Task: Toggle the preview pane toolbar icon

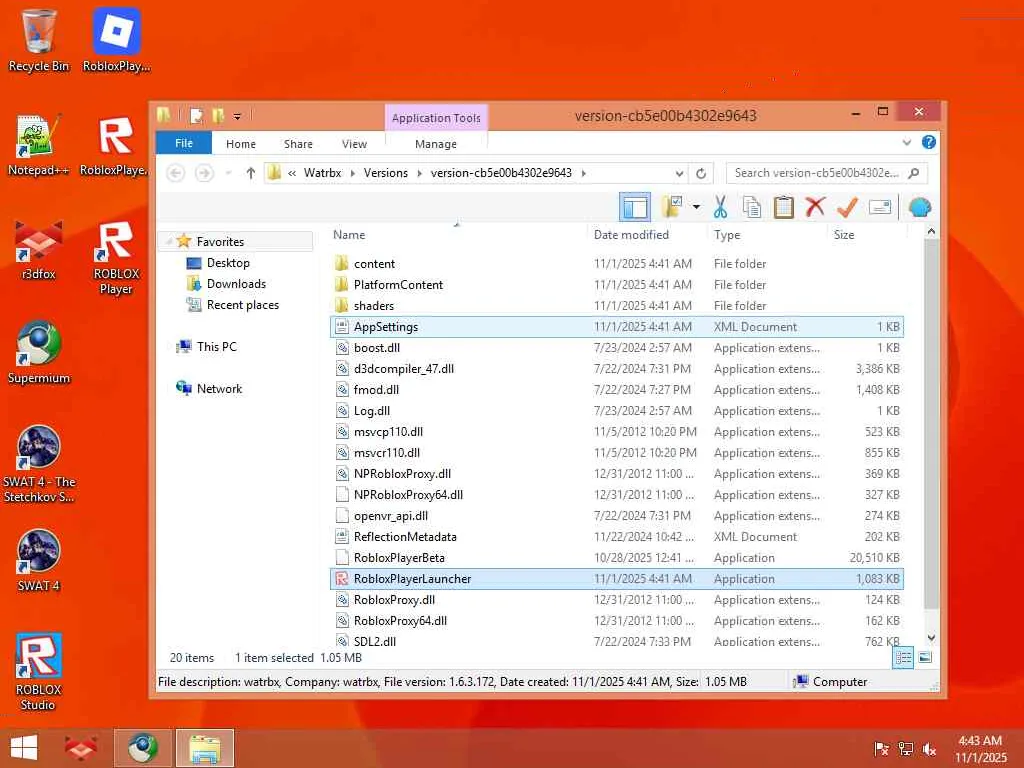Action: (635, 208)
